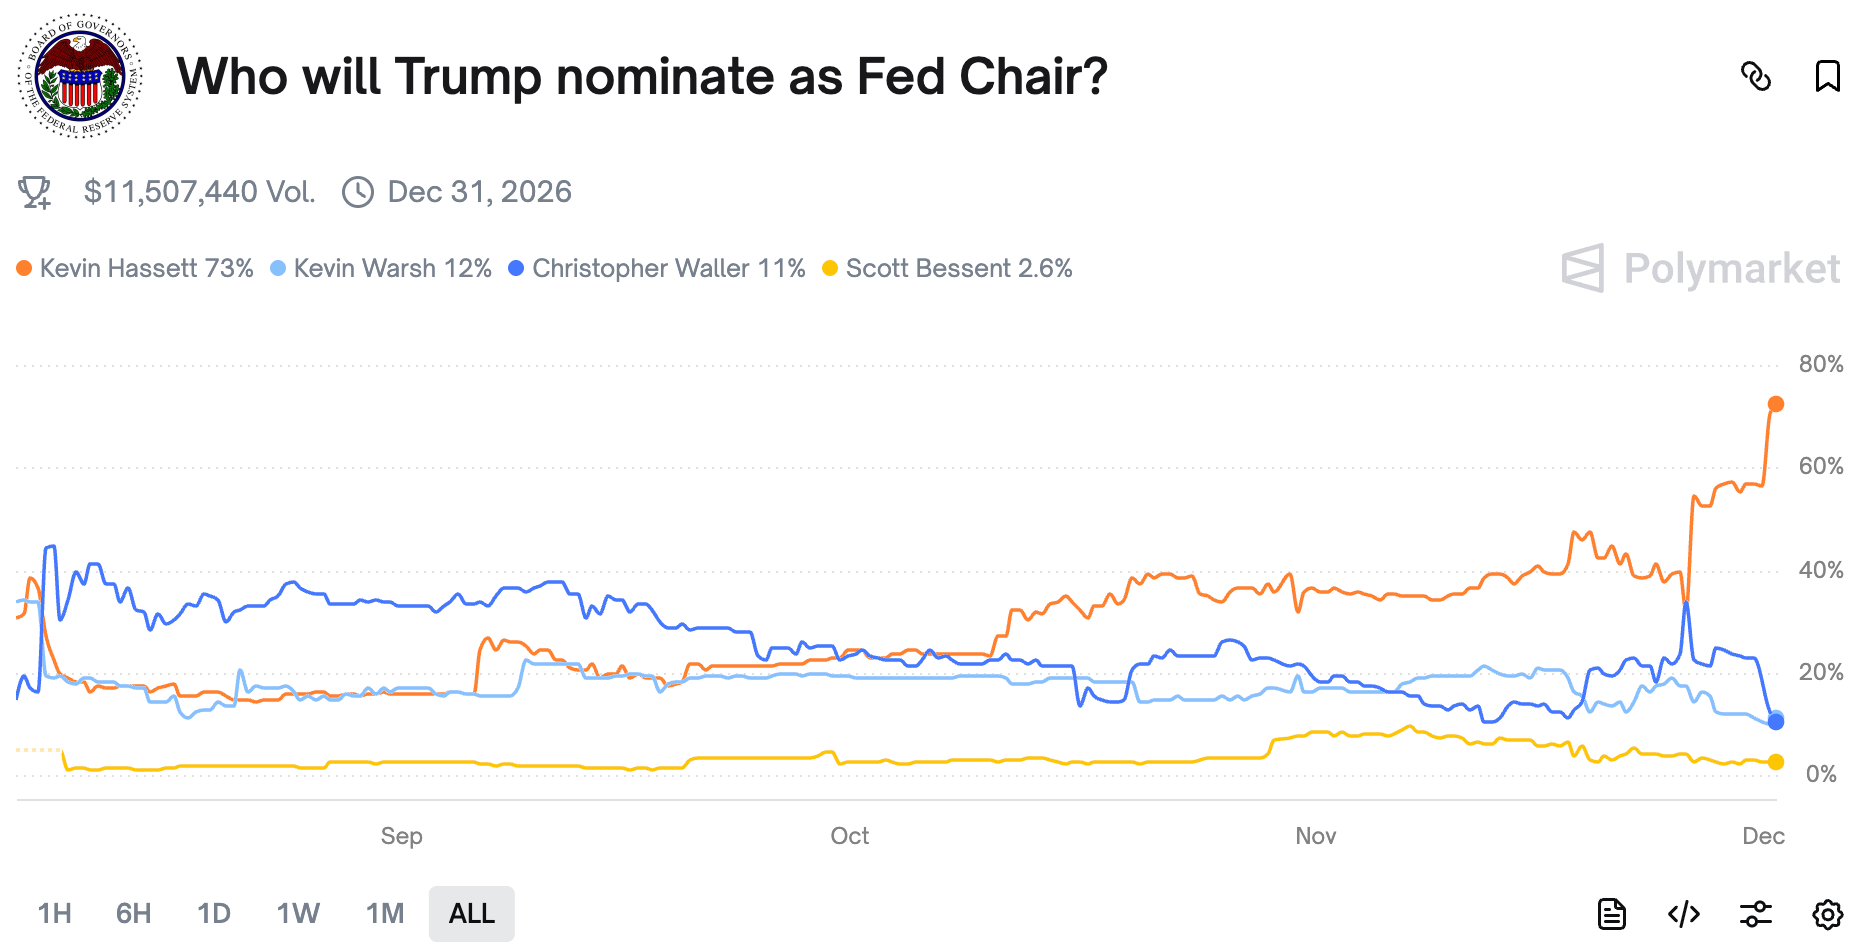
Task: Click the embed code icon
Action: (1684, 913)
